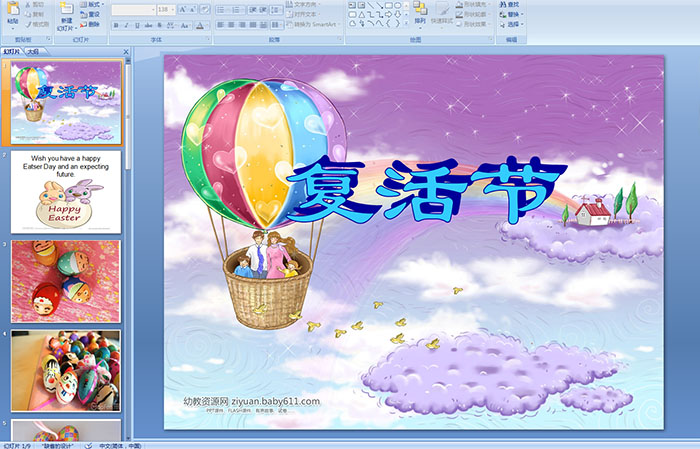This screenshot has height=449, width=700.
Task: Select the Line shape in shapes gallery
Action: coord(370,5)
